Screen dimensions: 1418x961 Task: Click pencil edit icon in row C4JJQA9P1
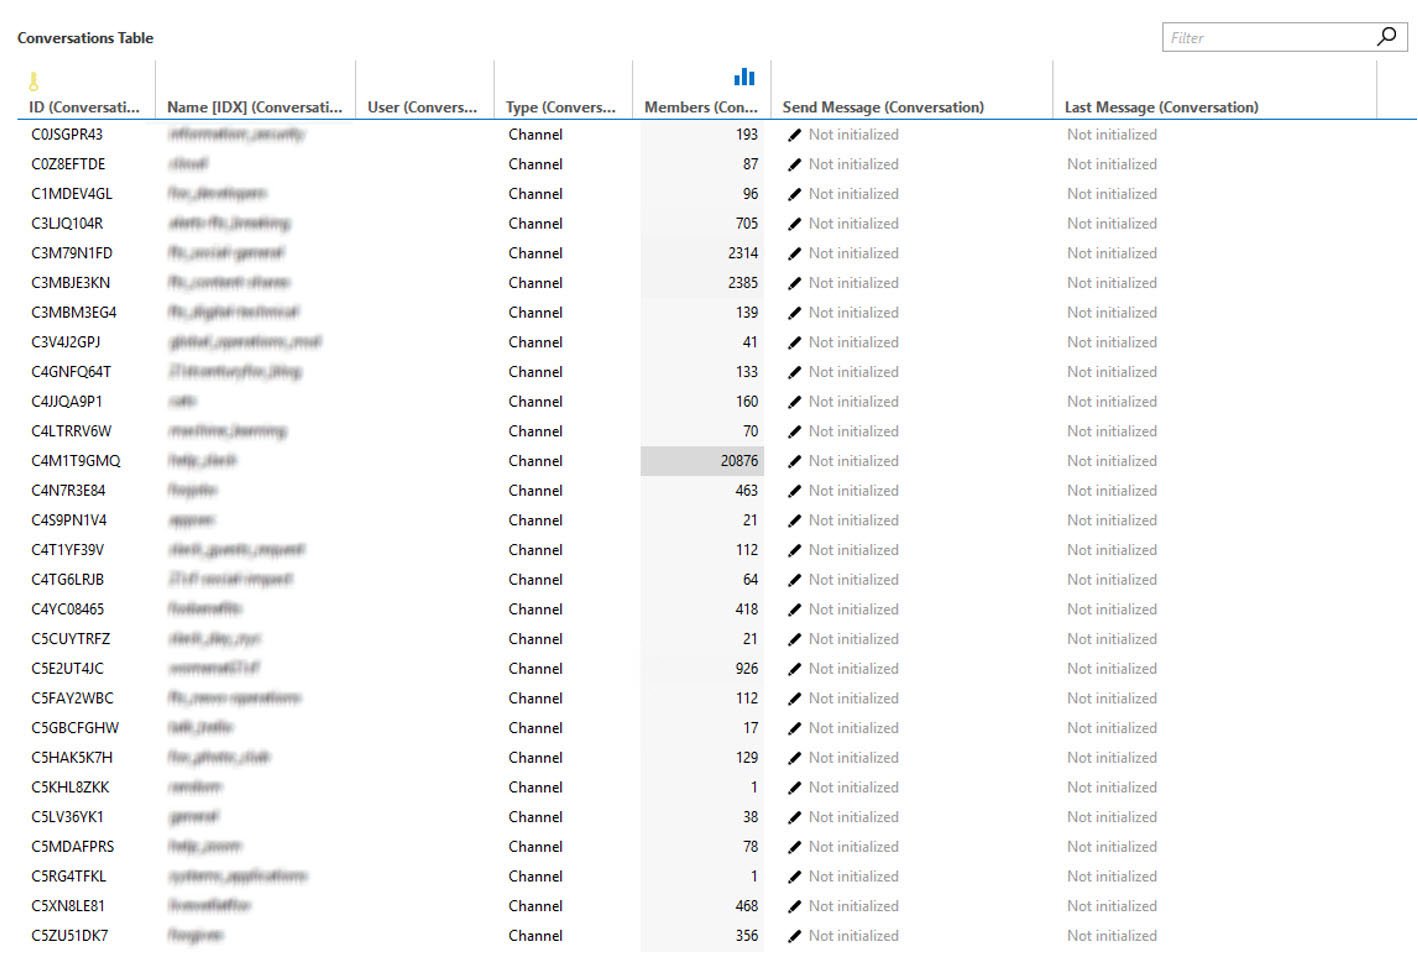[794, 401]
